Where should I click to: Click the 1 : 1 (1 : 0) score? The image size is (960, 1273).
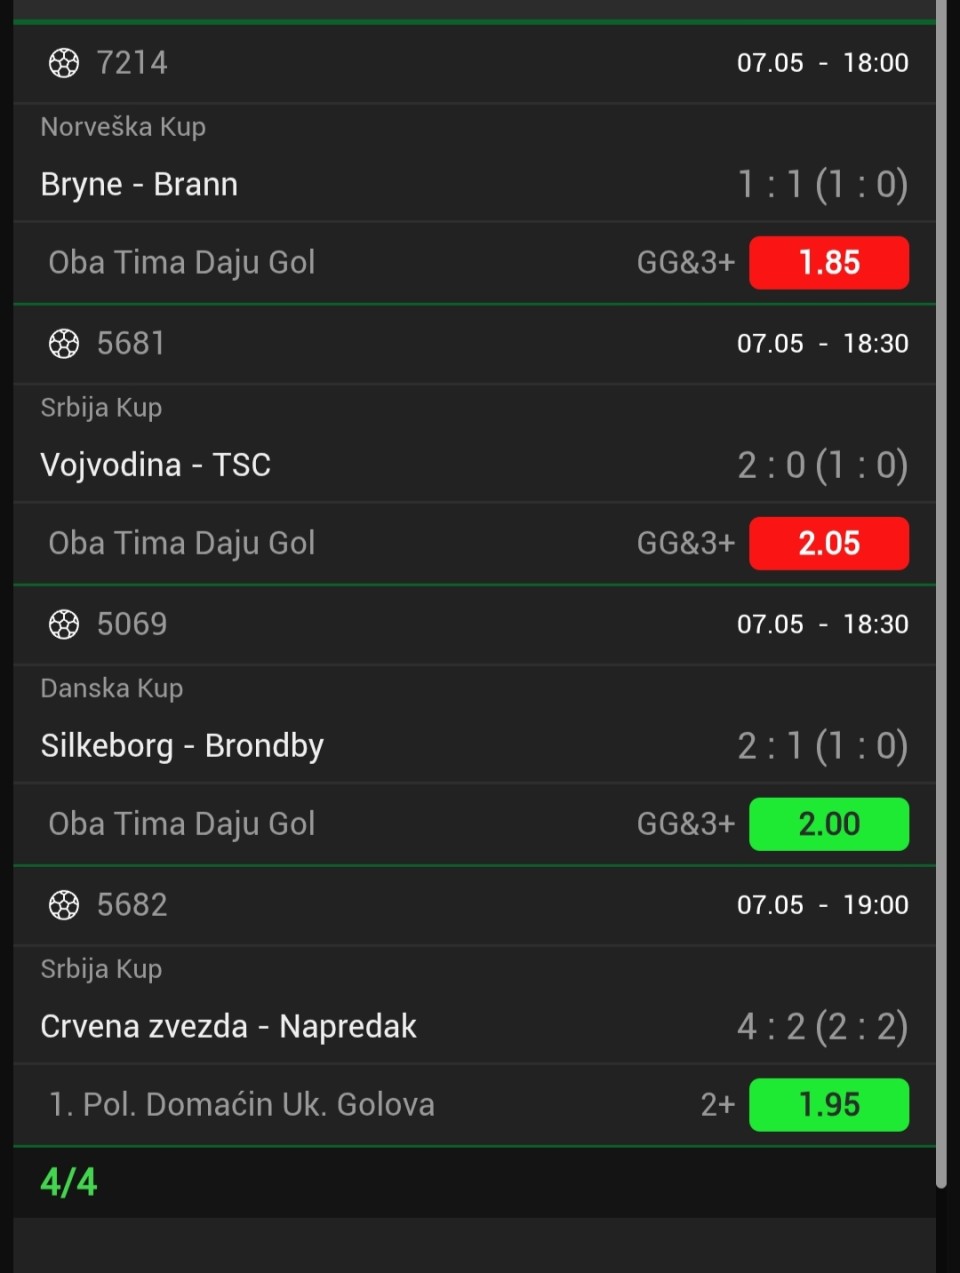tap(823, 185)
